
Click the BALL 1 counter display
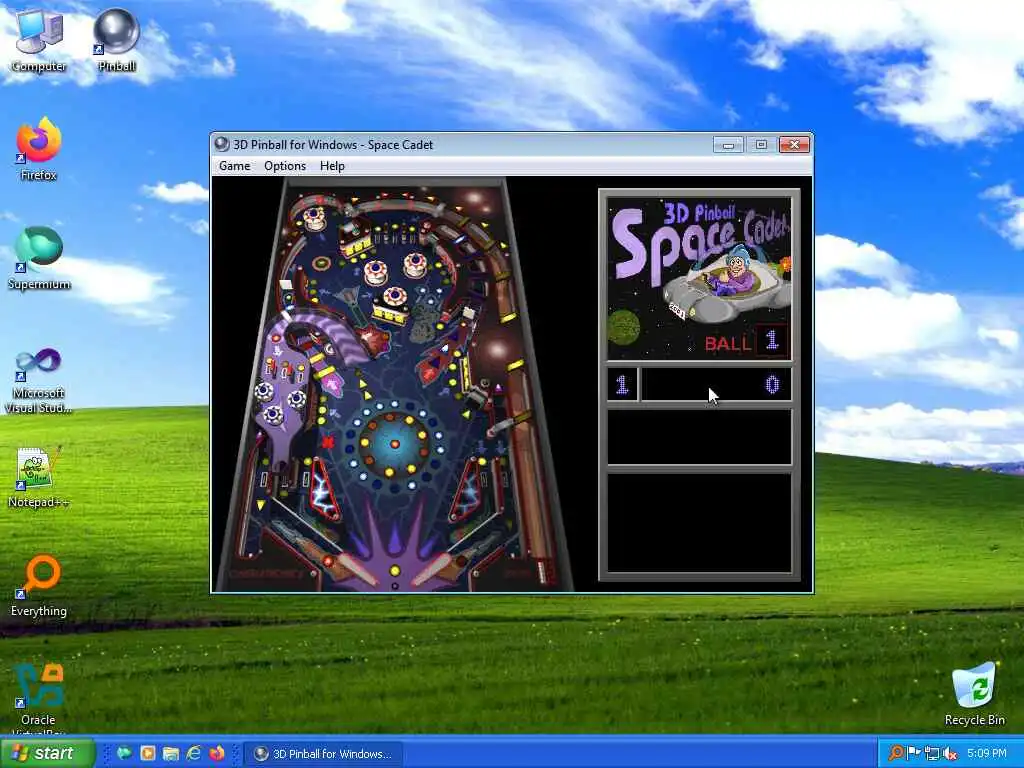click(746, 342)
